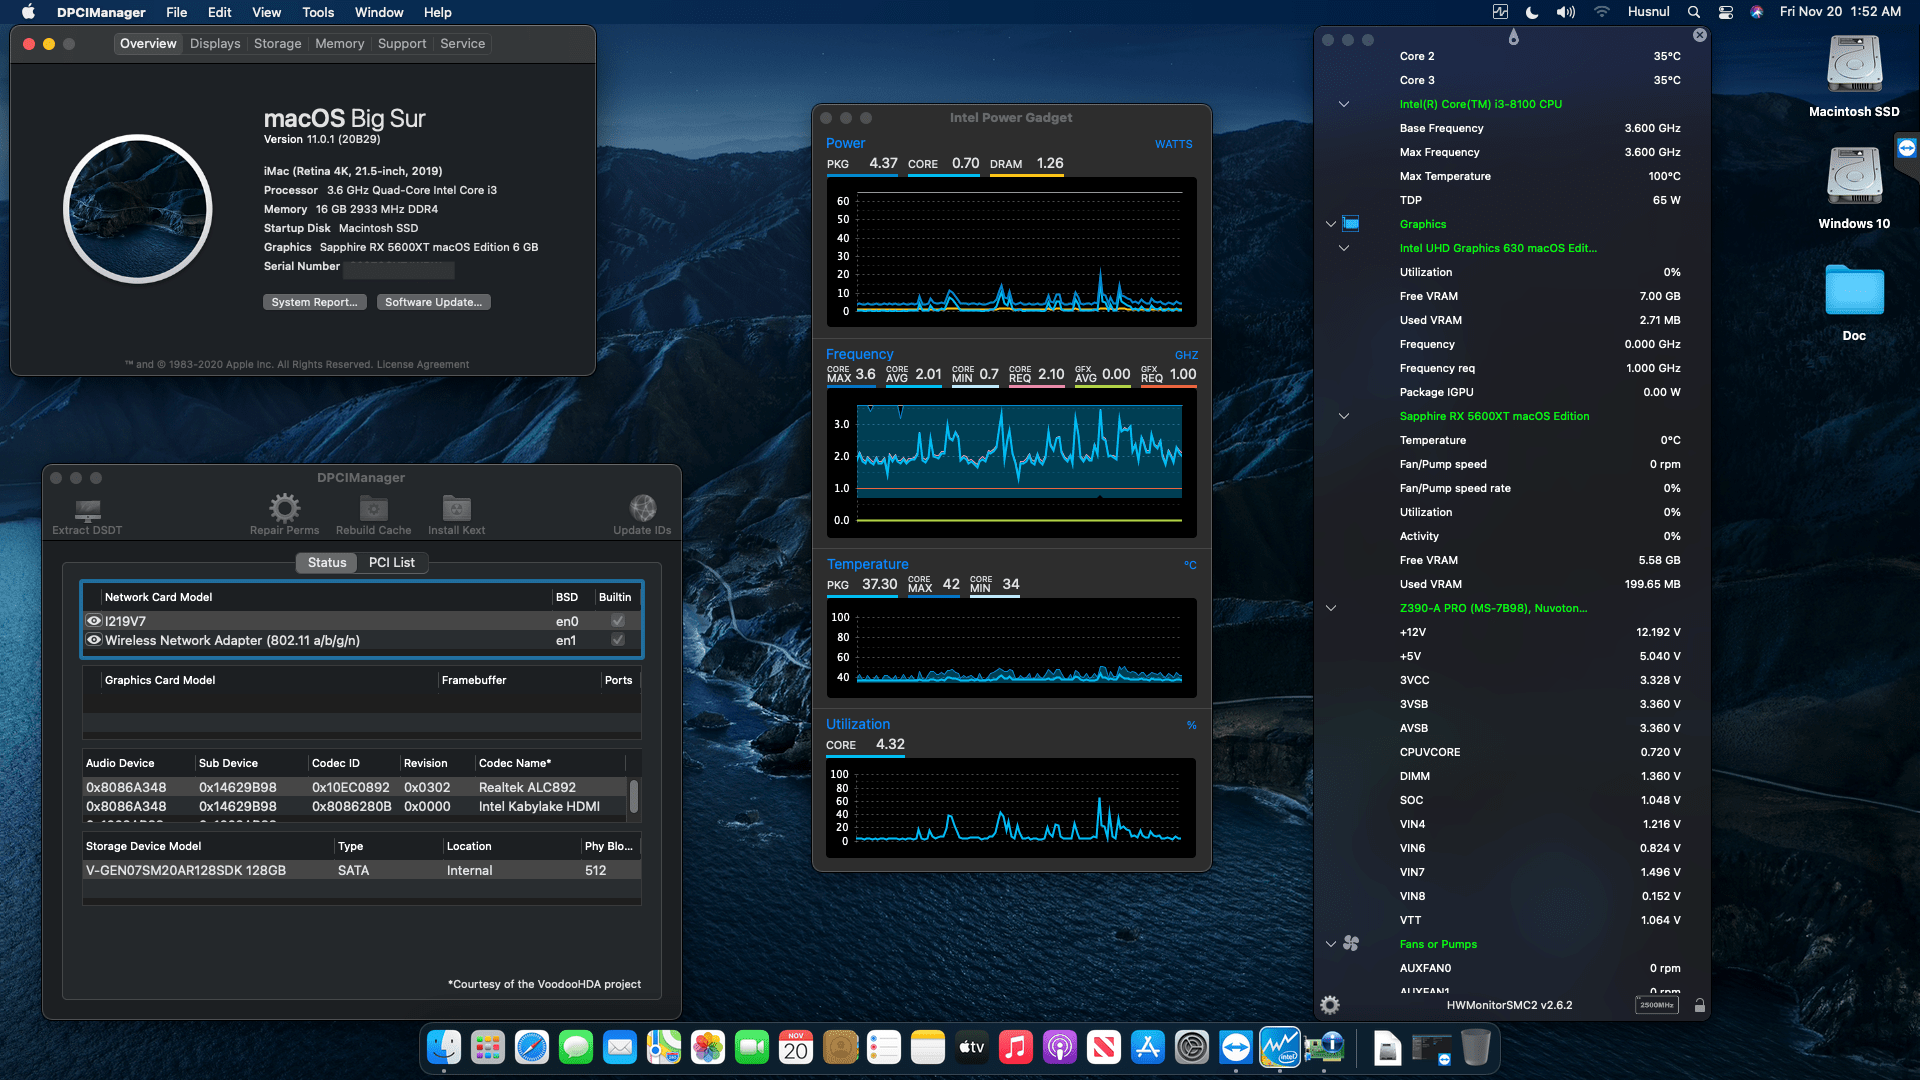Collapse the Sapphire RX 5600XT sensor group
Image resolution: width=1920 pixels, height=1080 pixels.
tap(1344, 416)
